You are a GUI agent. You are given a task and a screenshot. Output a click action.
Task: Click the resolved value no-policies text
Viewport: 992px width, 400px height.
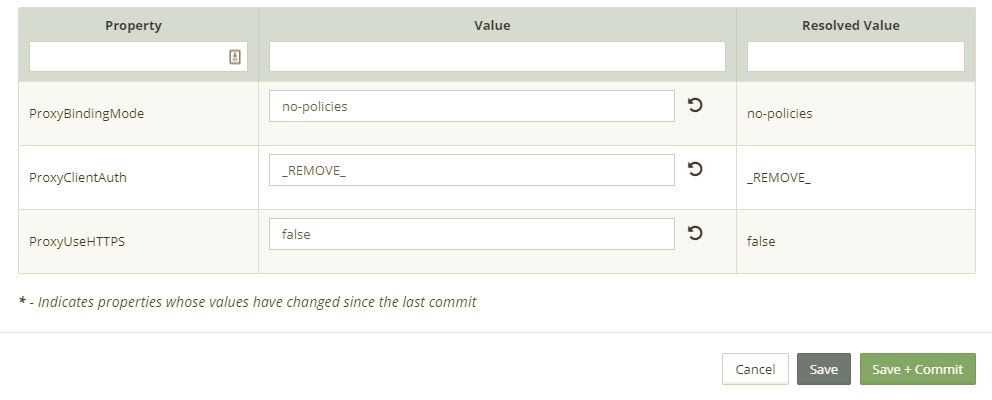coord(779,114)
